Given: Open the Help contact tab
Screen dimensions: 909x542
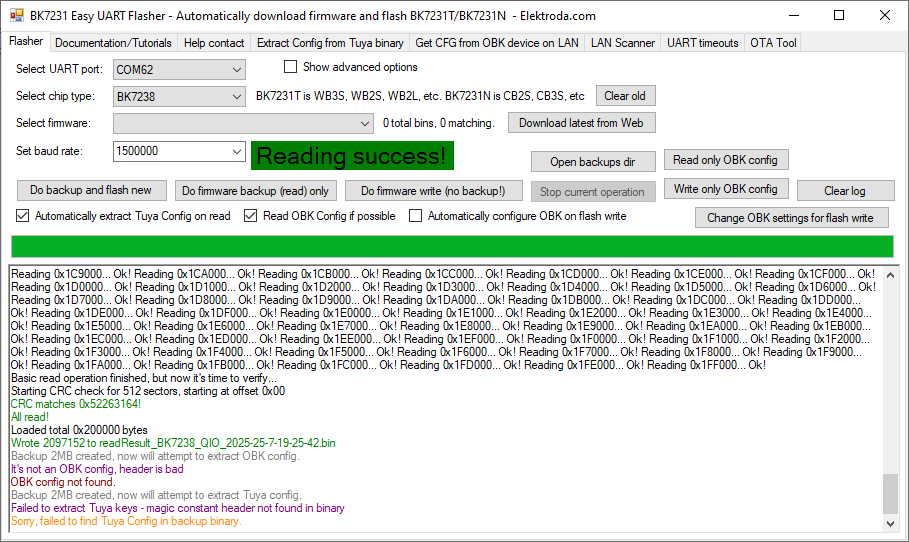Looking at the screenshot, I should click(x=214, y=43).
